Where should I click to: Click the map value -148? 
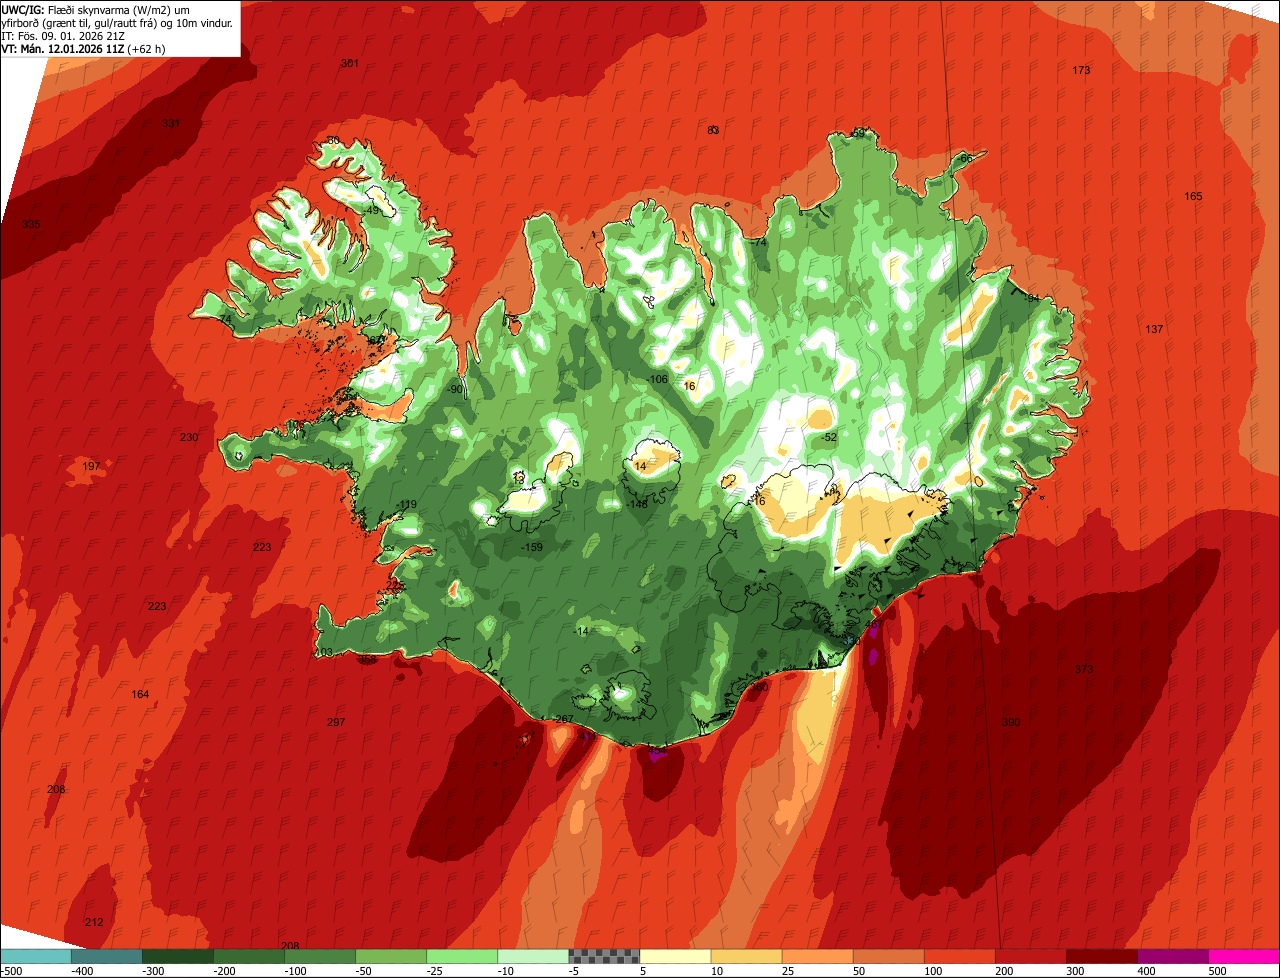click(x=637, y=504)
